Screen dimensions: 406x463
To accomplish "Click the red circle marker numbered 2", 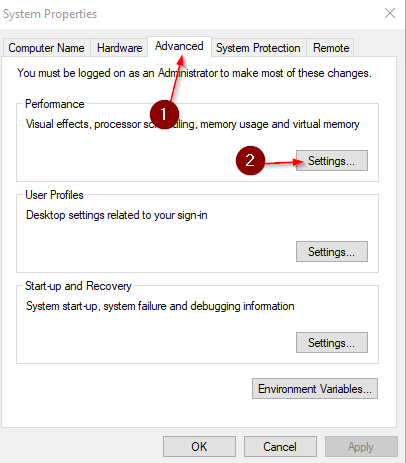I will tap(250, 161).
